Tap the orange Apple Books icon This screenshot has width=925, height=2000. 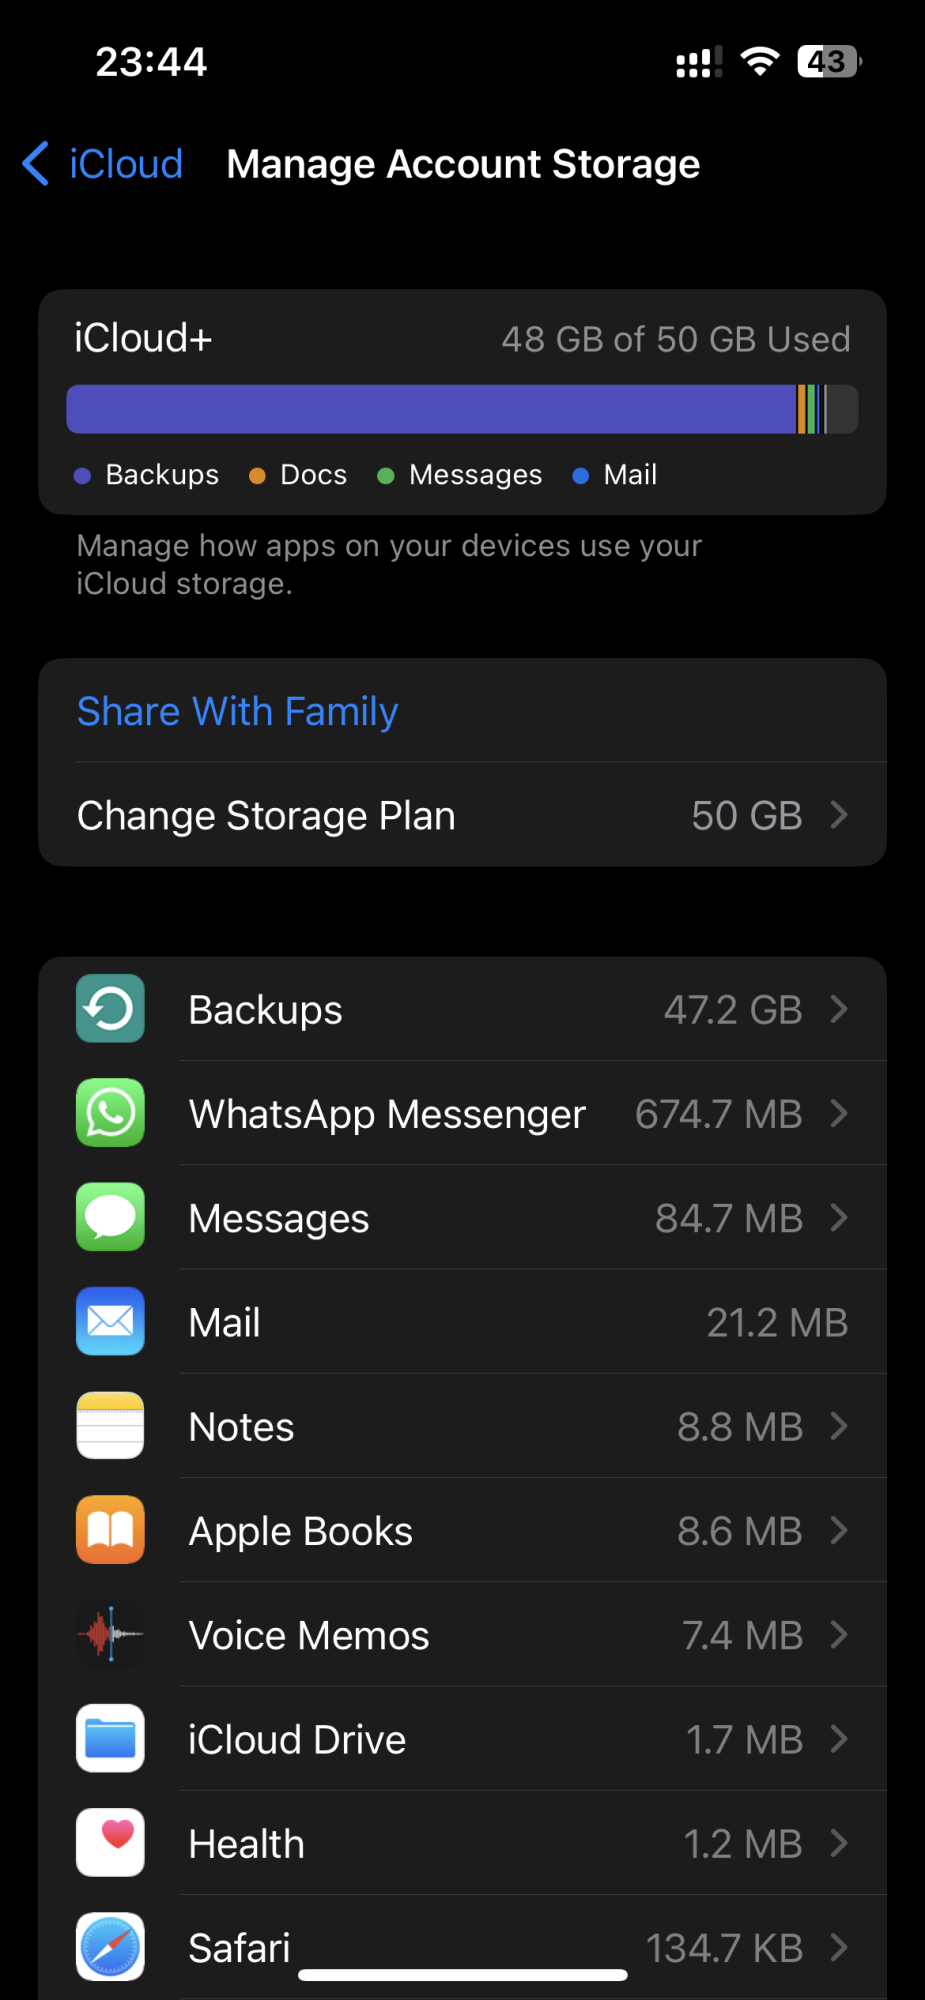tap(110, 1530)
